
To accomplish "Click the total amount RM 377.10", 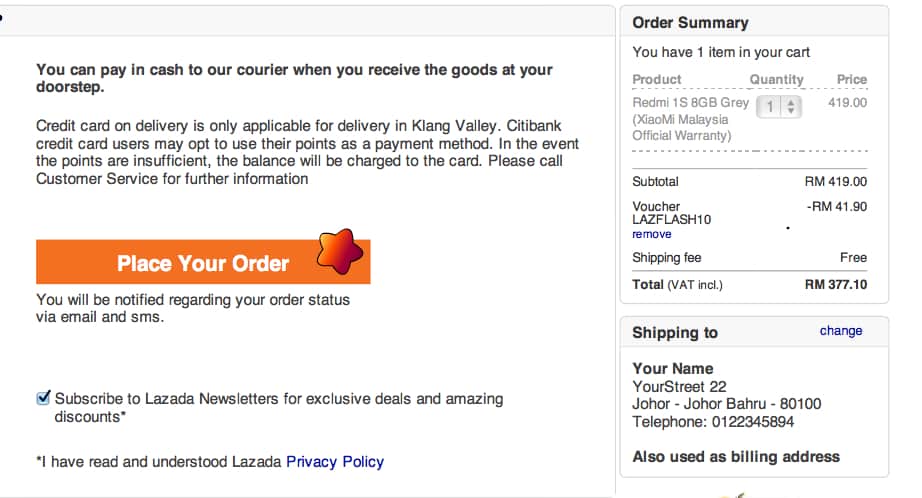I will pos(835,285).
